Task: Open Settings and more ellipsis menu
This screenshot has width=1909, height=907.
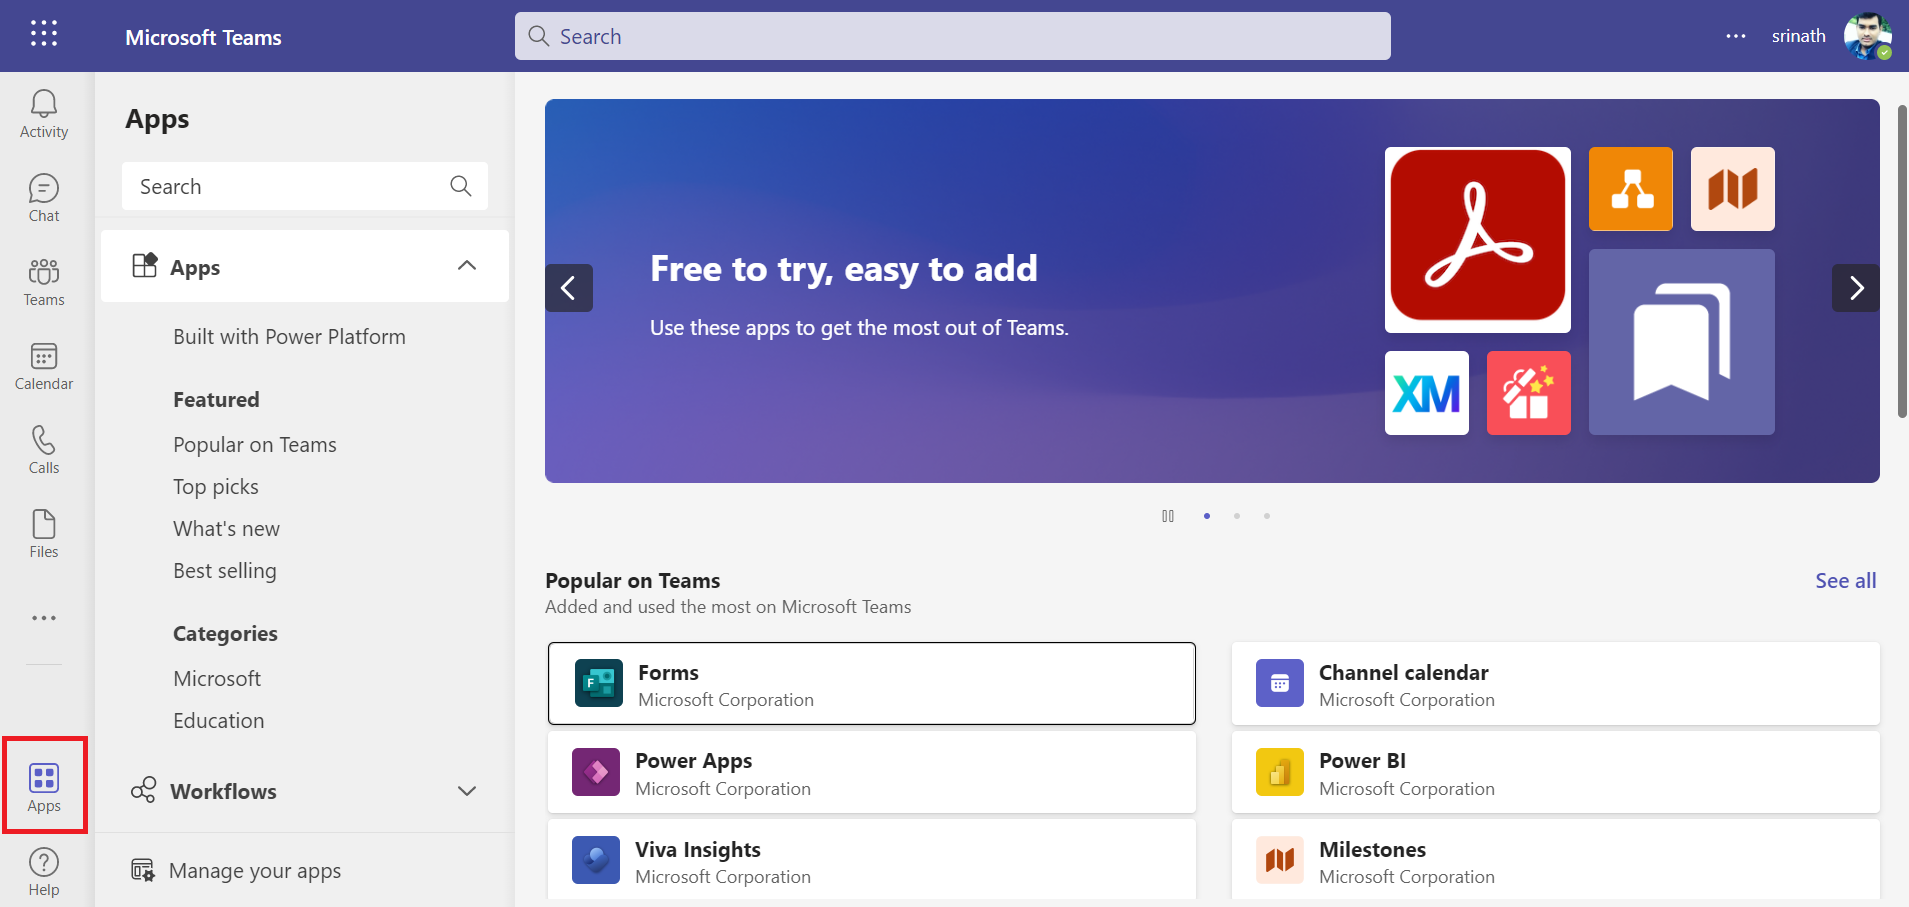Action: coord(1735,36)
